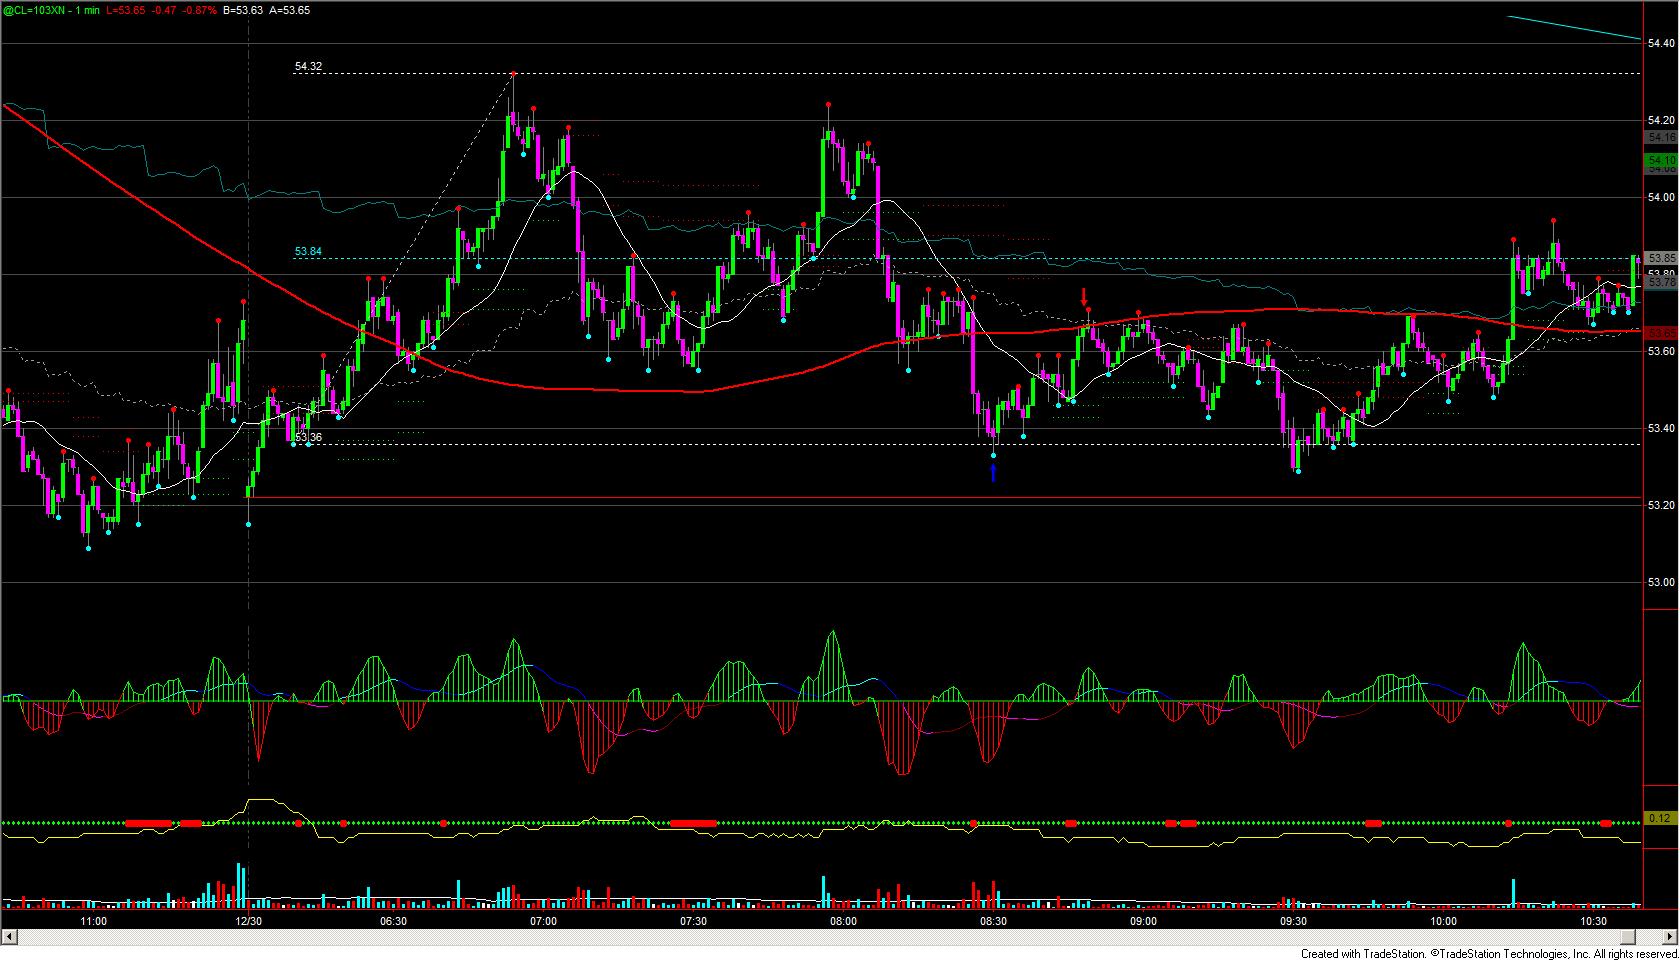Click the L=53.65 last price header text
The height and width of the screenshot is (960, 1680).
click(x=125, y=10)
